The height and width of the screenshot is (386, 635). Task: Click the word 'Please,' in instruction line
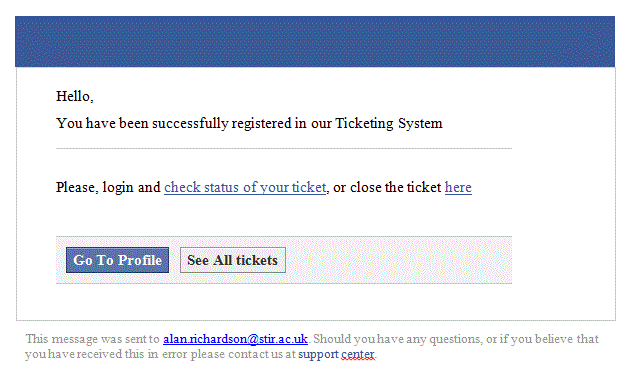pos(77,188)
